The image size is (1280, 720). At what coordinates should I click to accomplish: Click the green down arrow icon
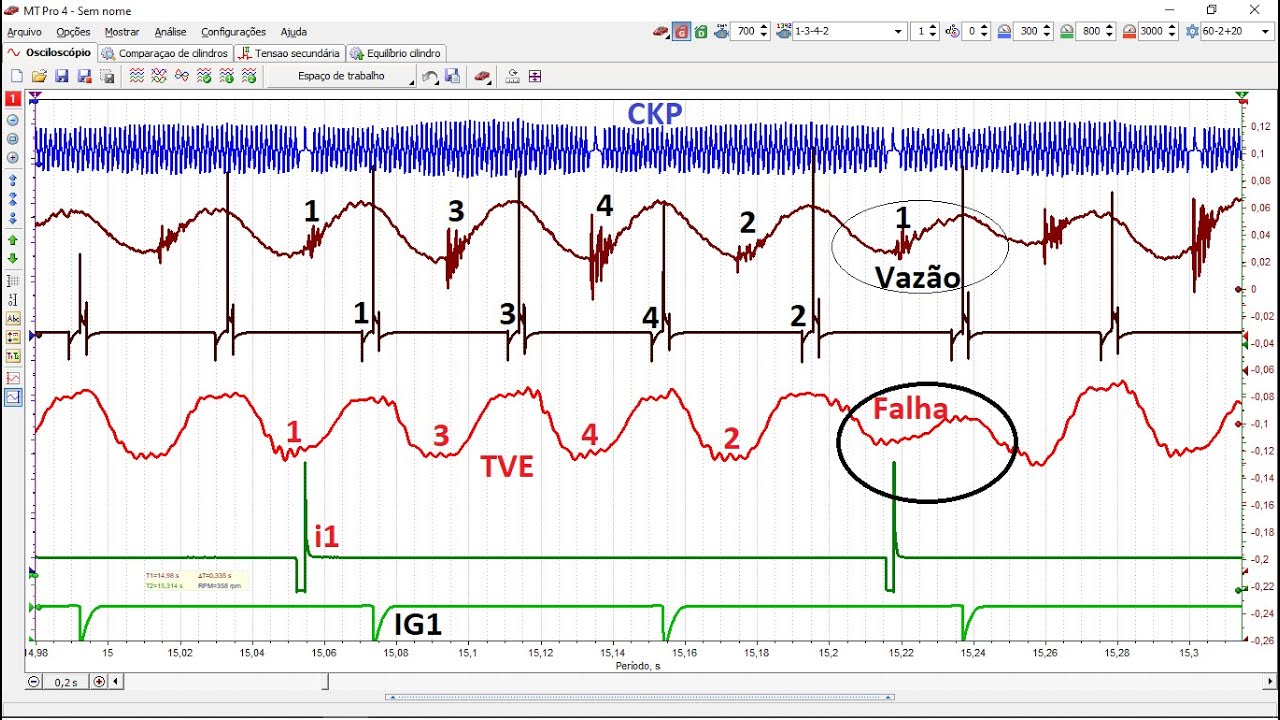[x=13, y=258]
